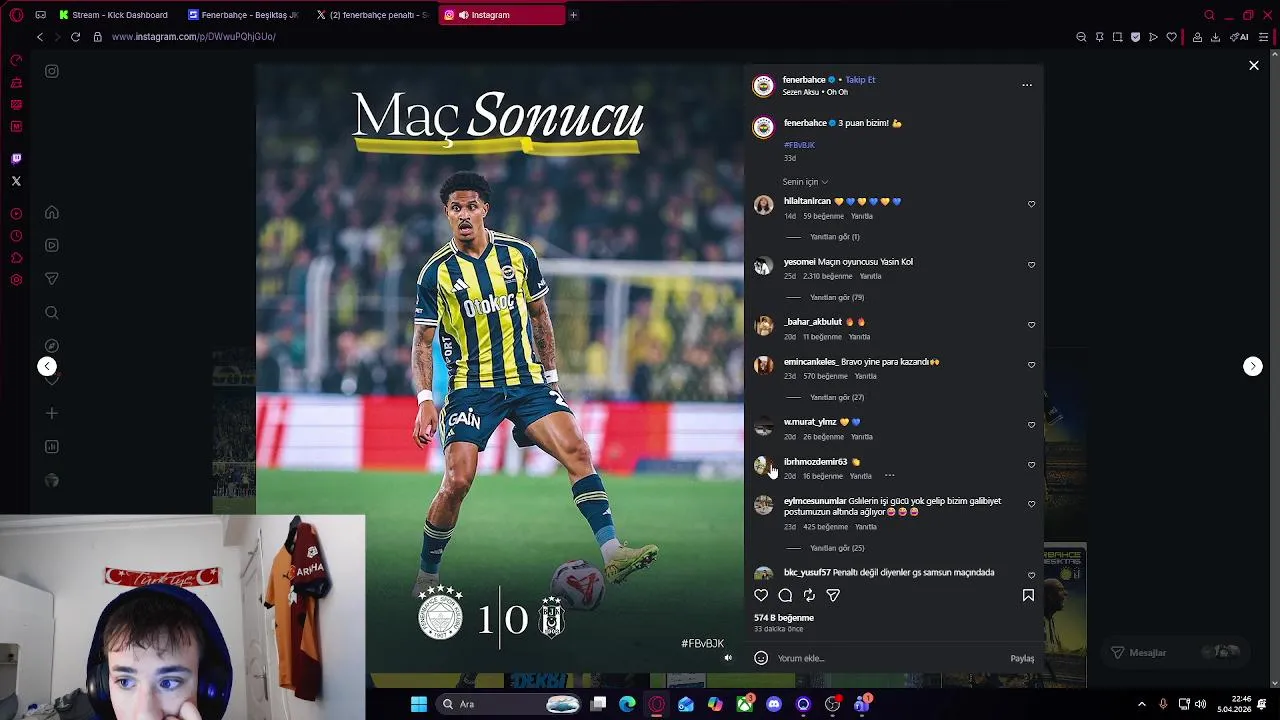Save the post with the bookmark icon

[1028, 595]
